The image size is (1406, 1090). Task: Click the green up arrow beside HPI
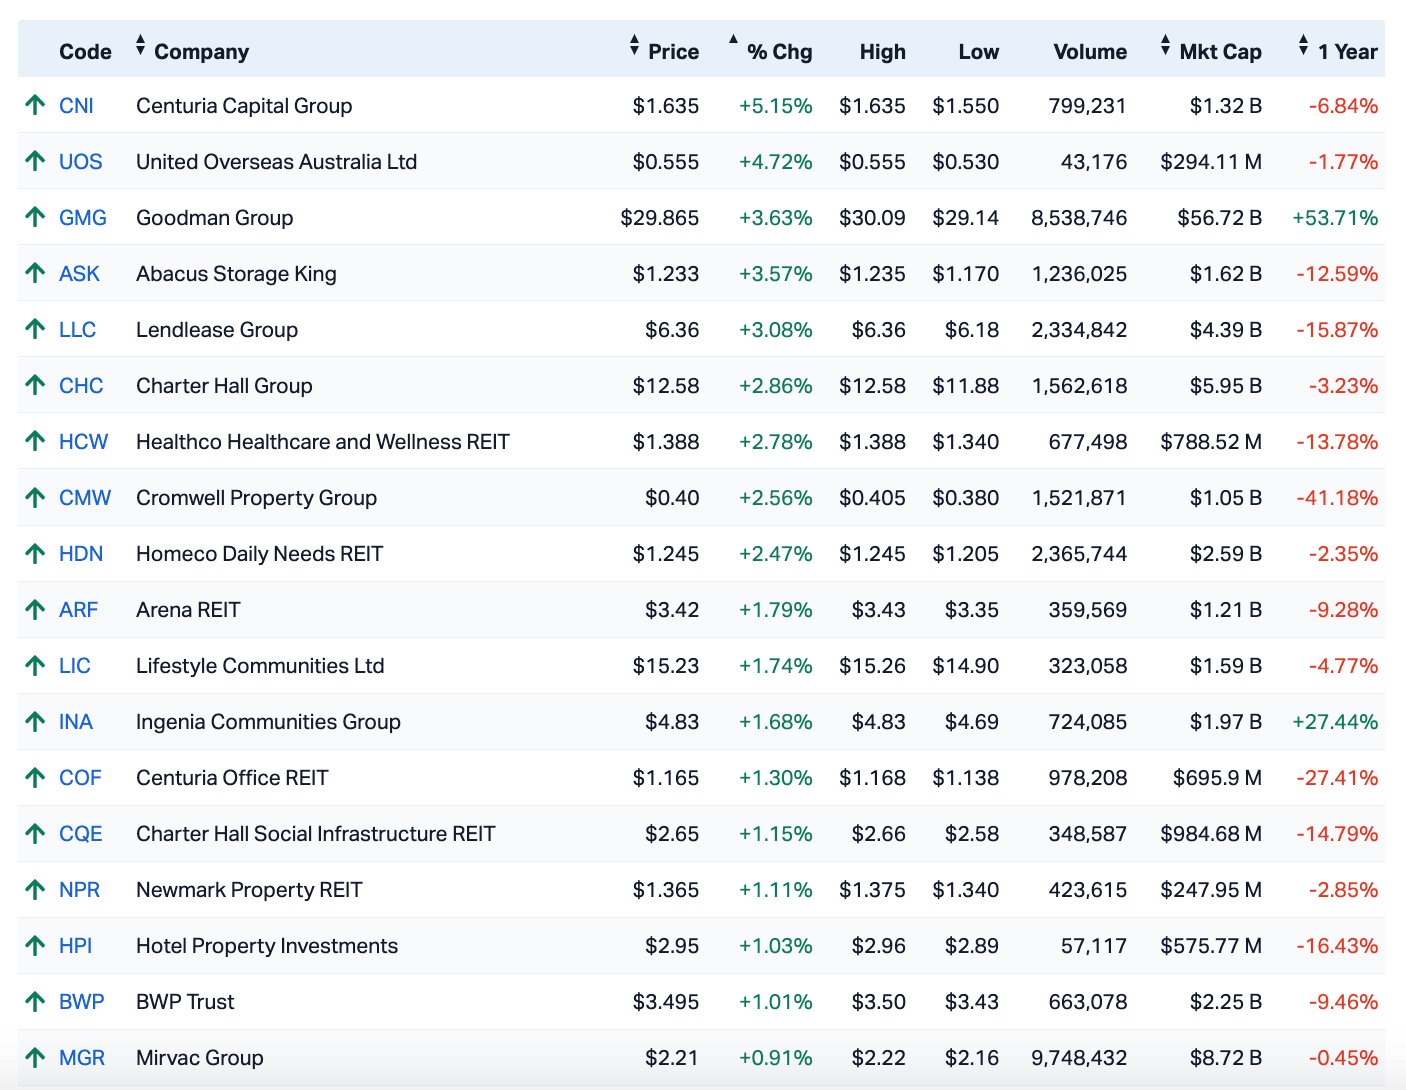pyautogui.click(x=35, y=945)
